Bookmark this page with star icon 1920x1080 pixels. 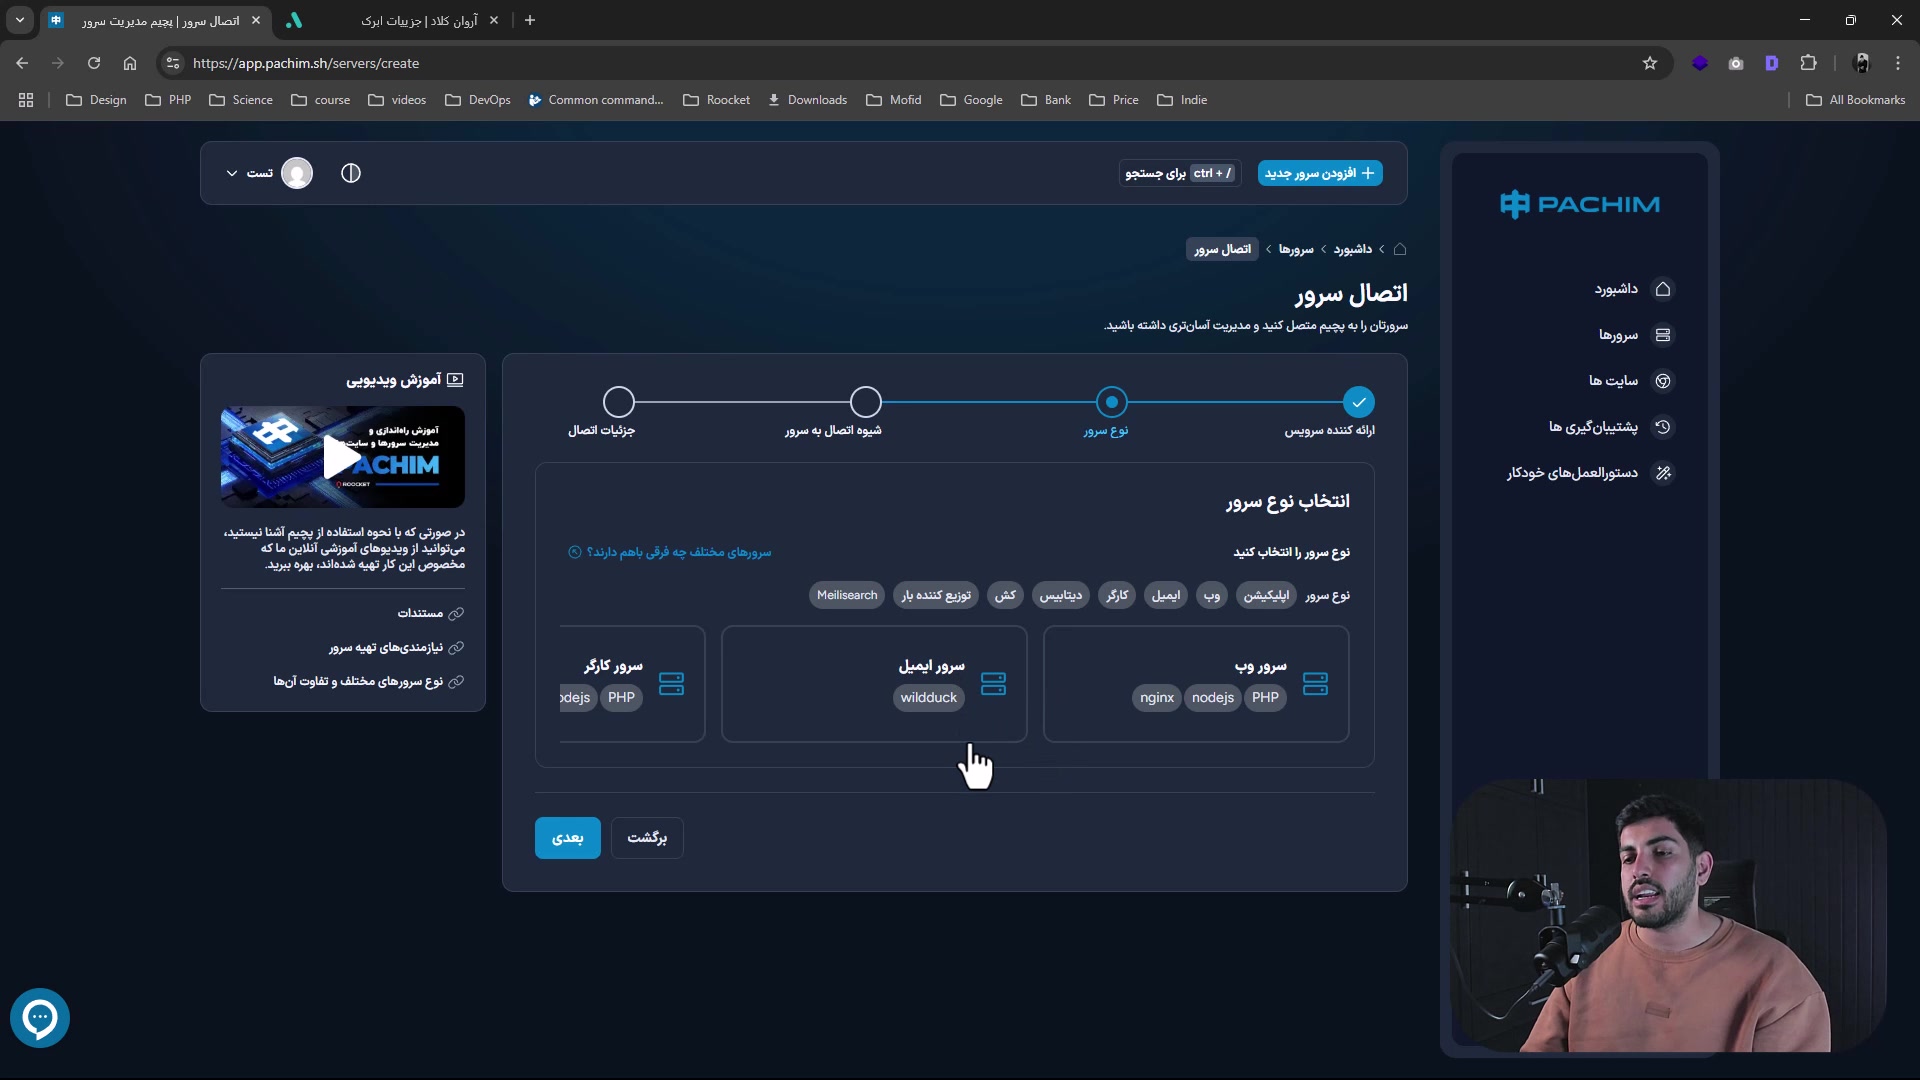coord(1650,63)
